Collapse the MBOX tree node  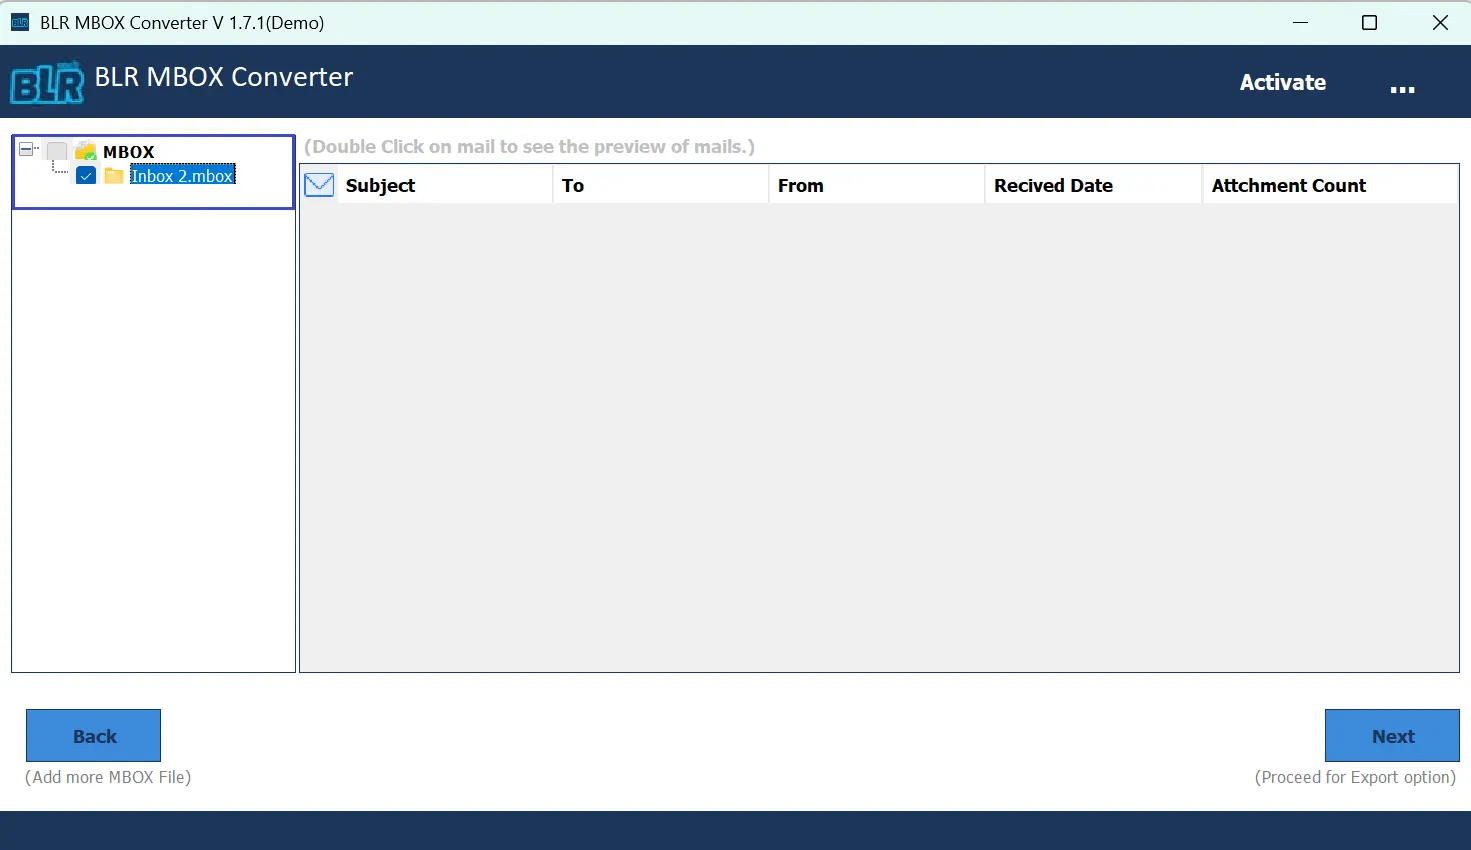[x=26, y=150]
